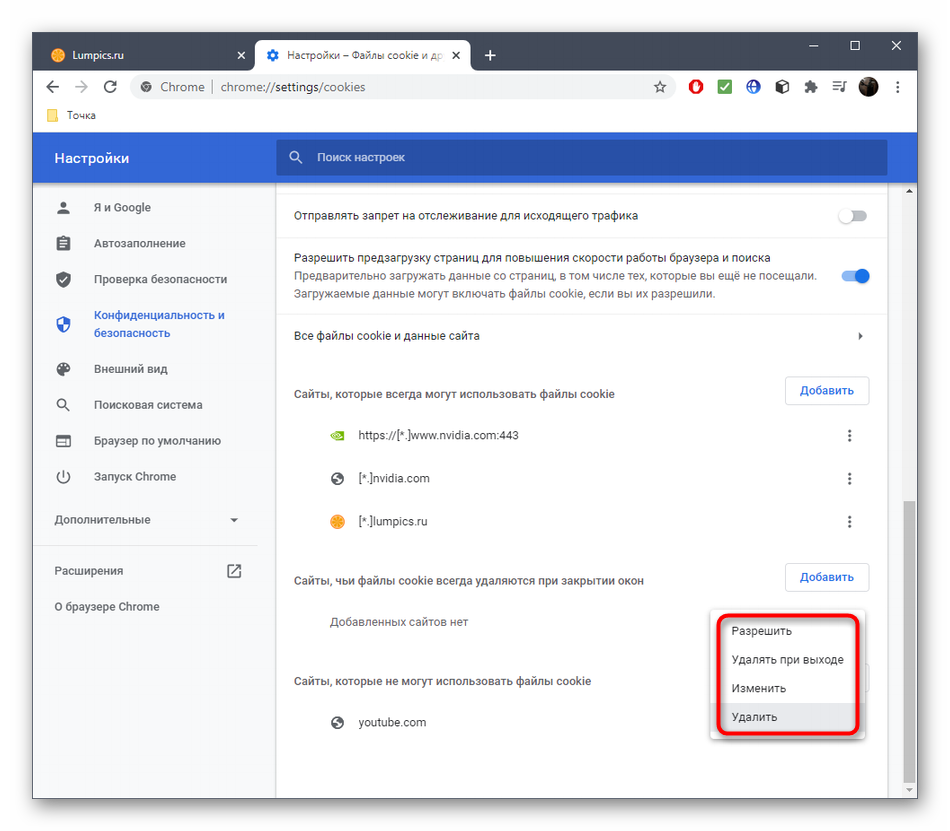Open the cube extension icon
950x831 pixels.
pos(782,87)
